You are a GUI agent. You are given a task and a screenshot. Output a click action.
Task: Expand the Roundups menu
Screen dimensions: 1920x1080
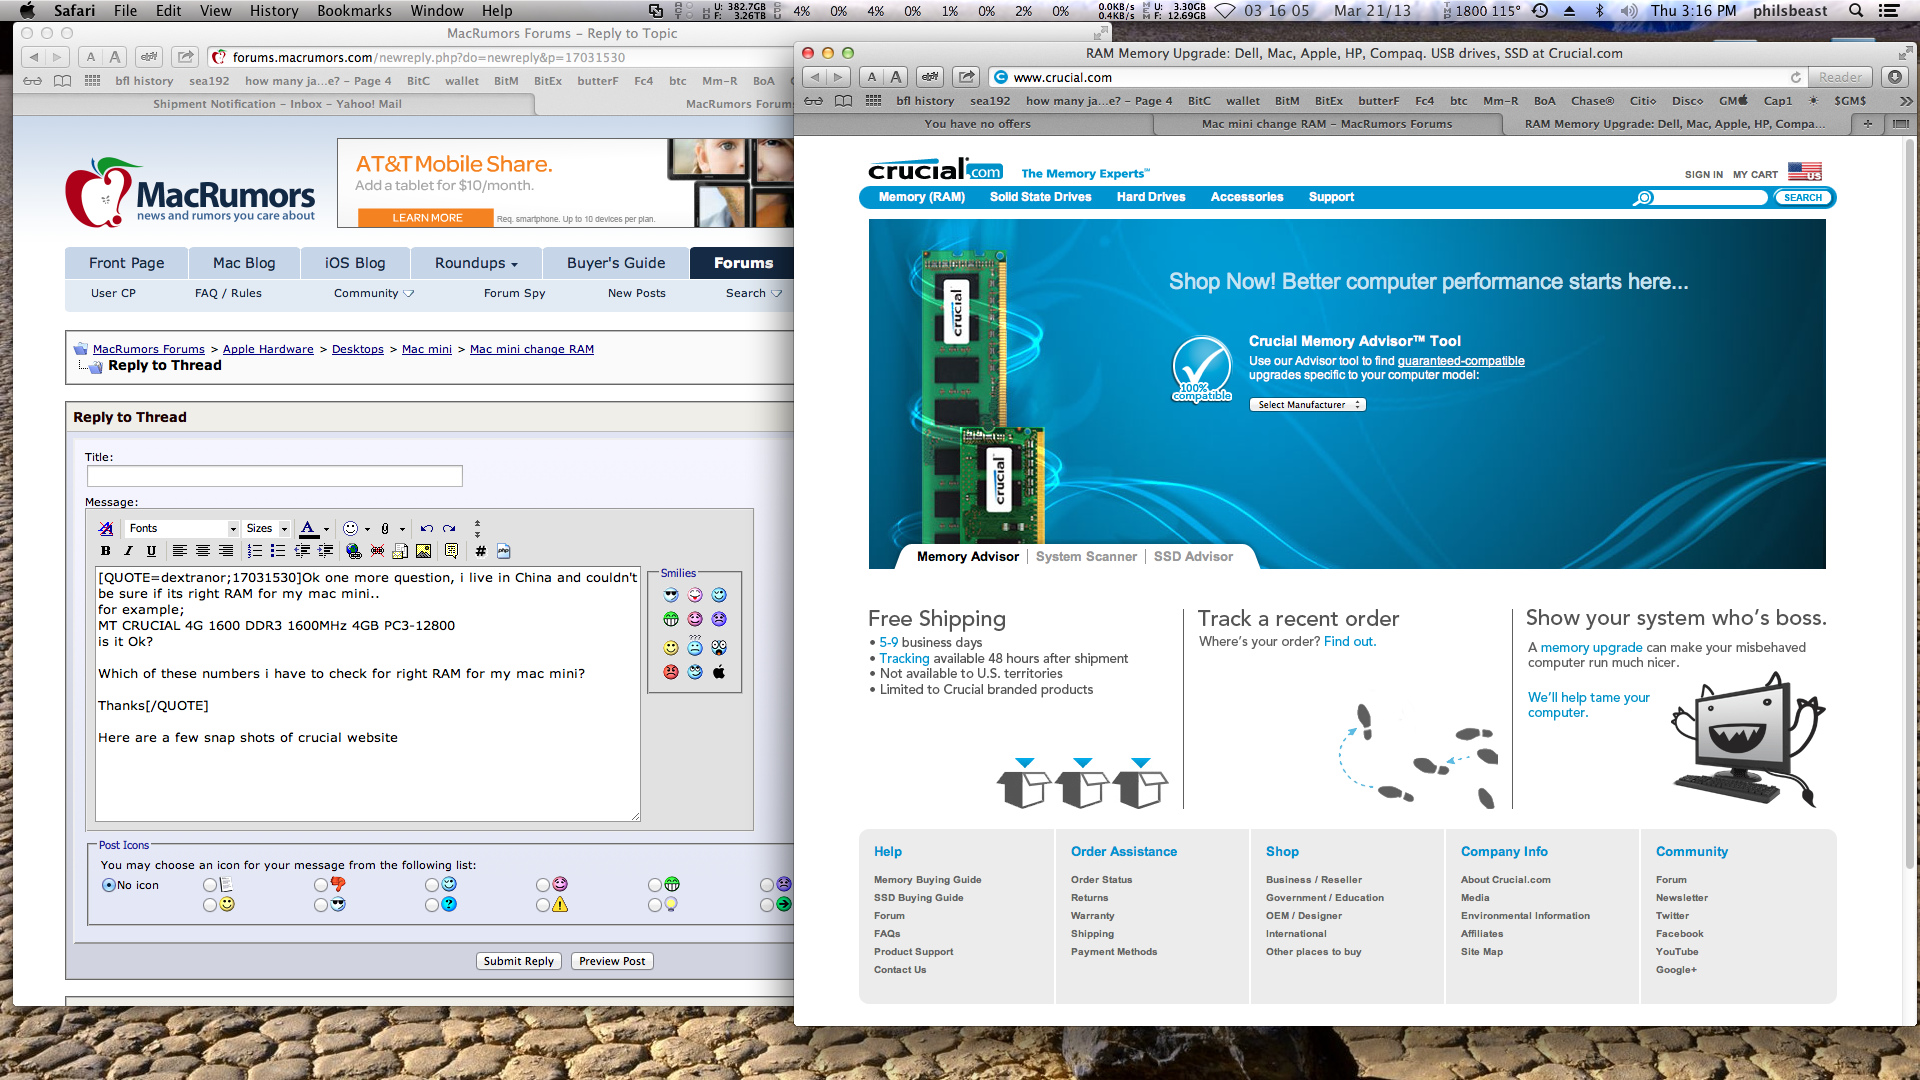[476, 263]
